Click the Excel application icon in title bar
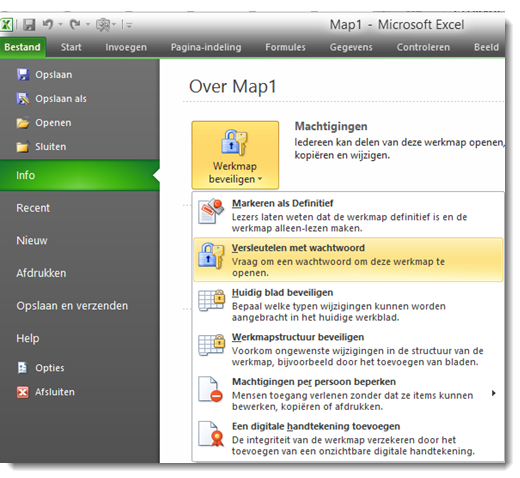 point(6,24)
